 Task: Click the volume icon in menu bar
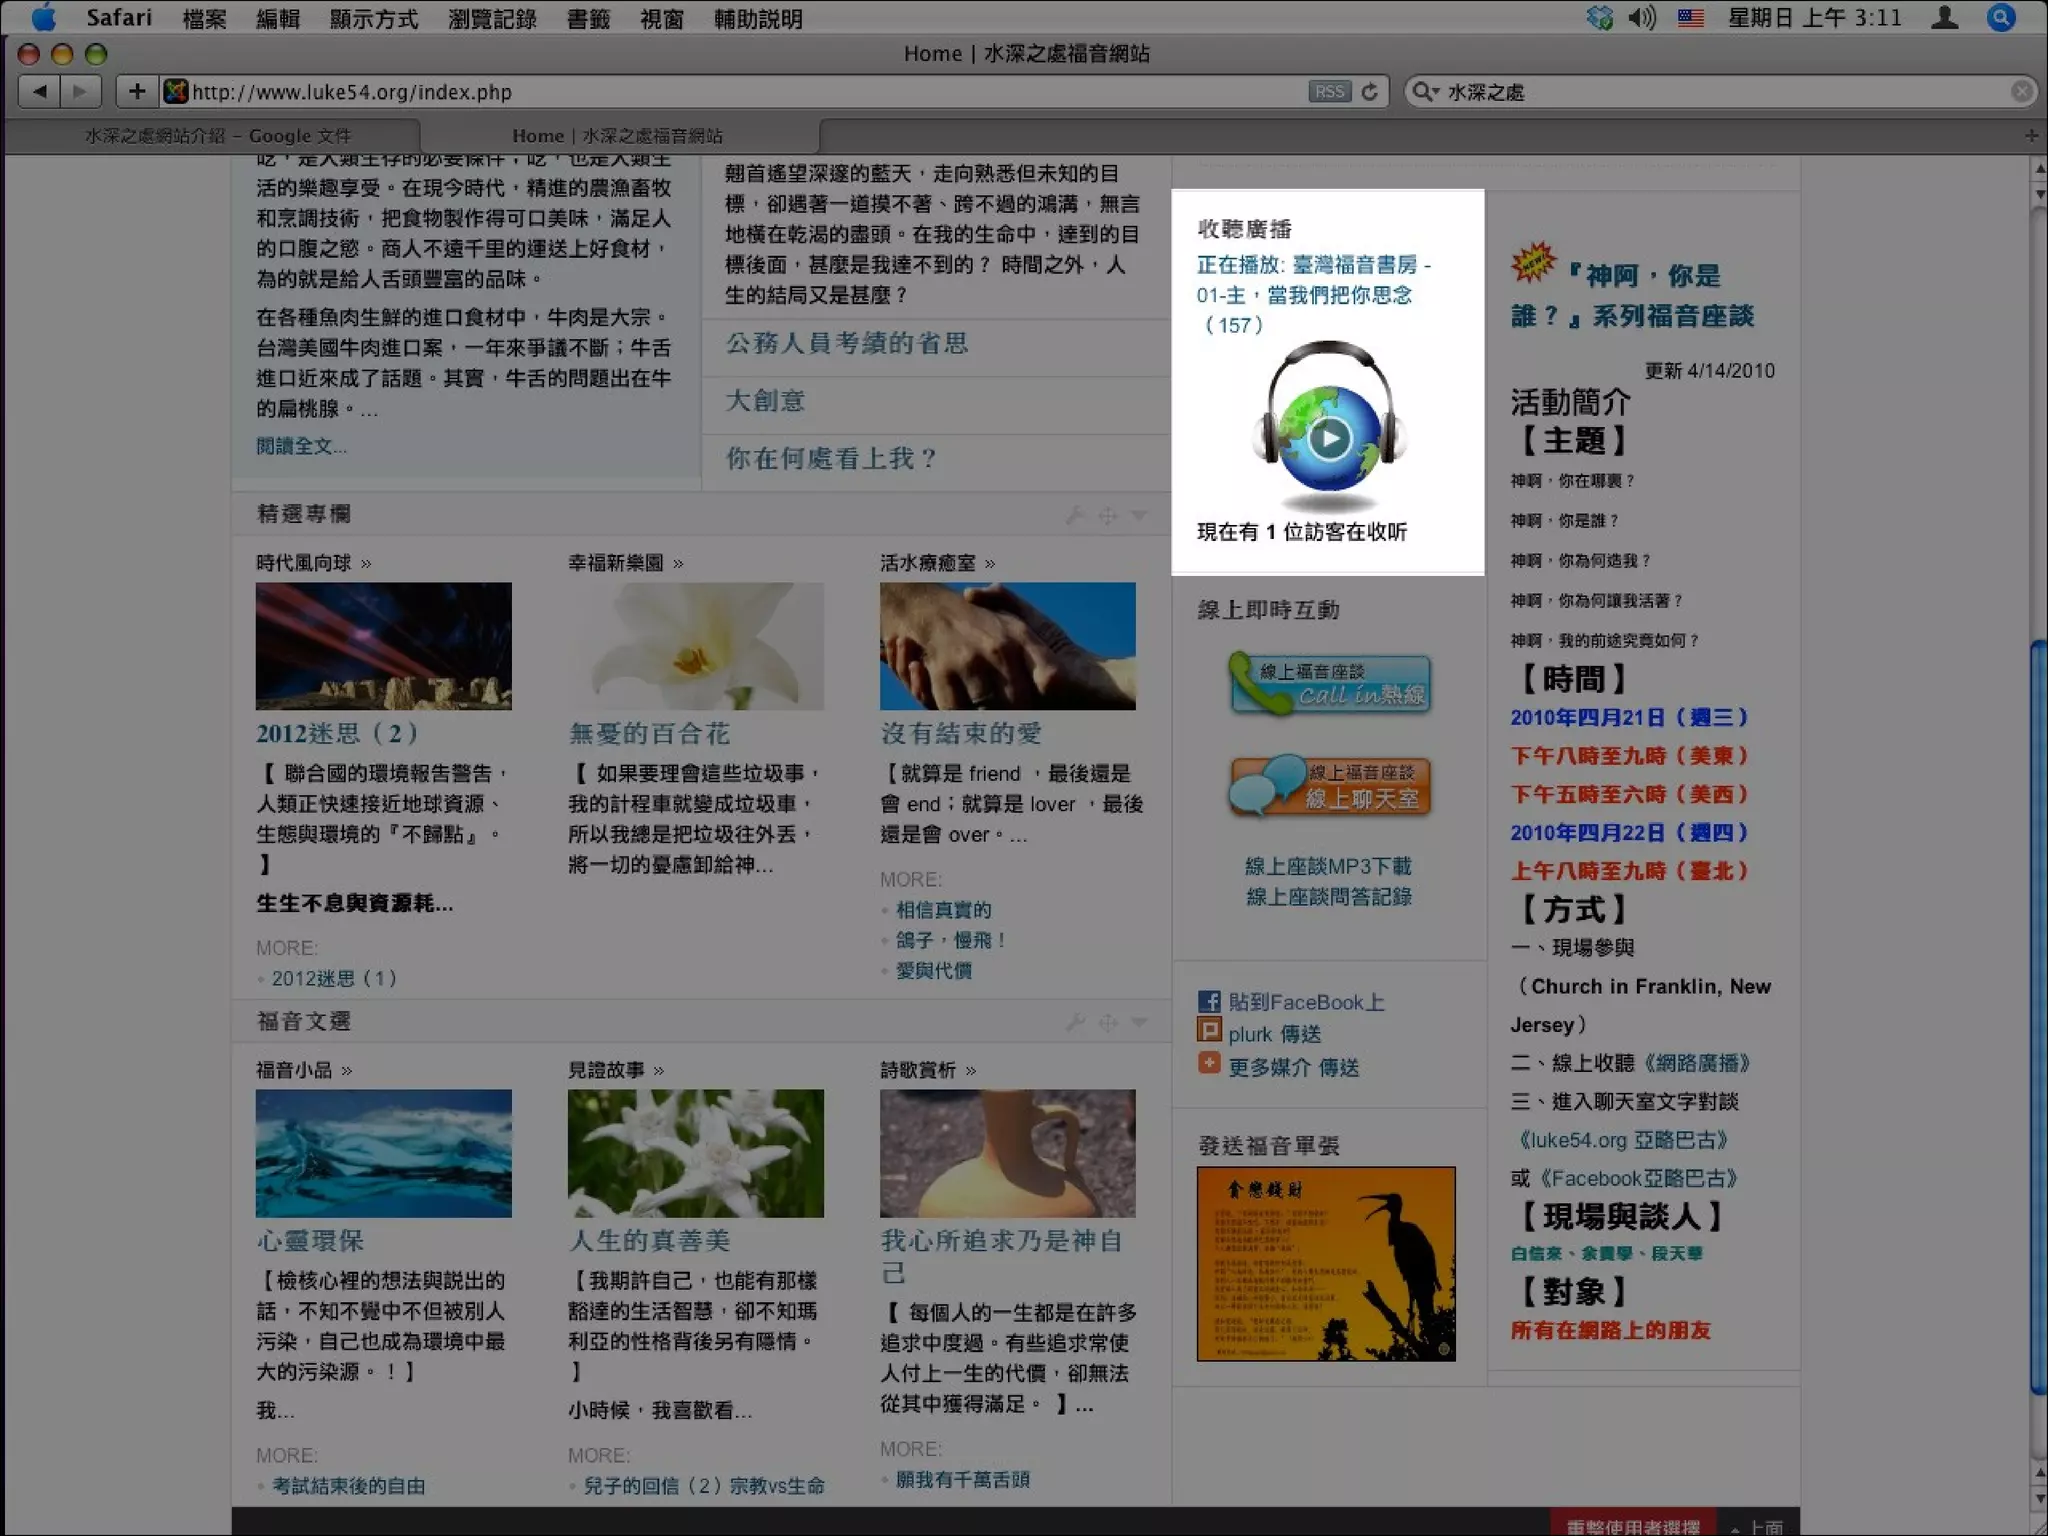(x=1641, y=18)
